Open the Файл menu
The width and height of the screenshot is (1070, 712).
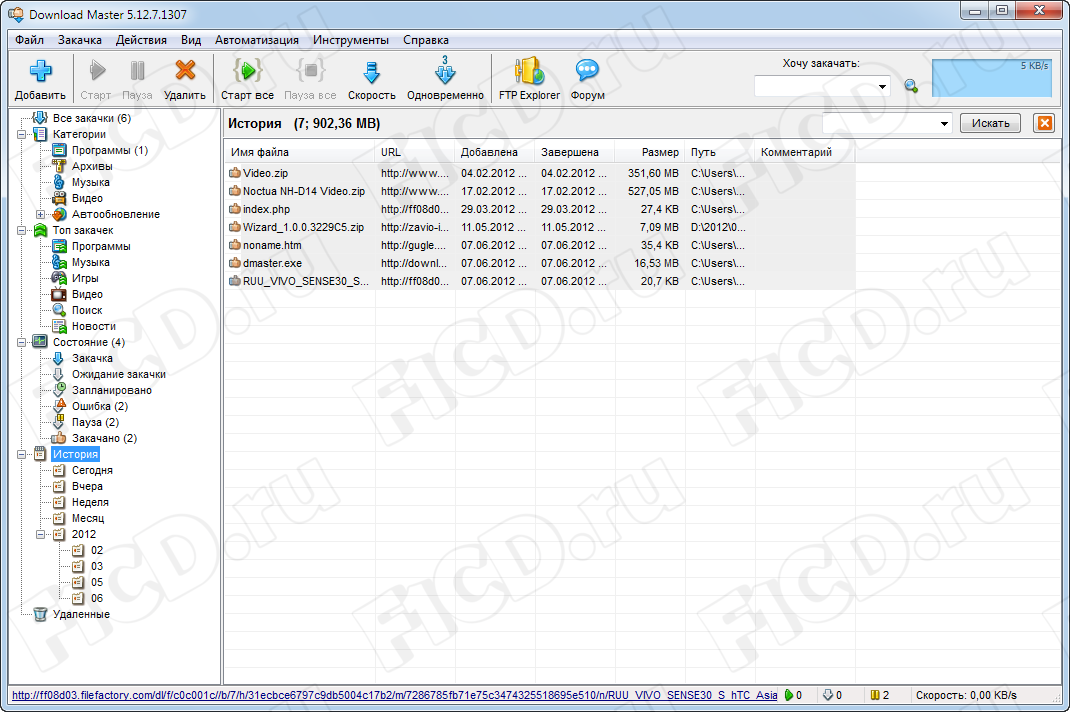(x=29, y=40)
